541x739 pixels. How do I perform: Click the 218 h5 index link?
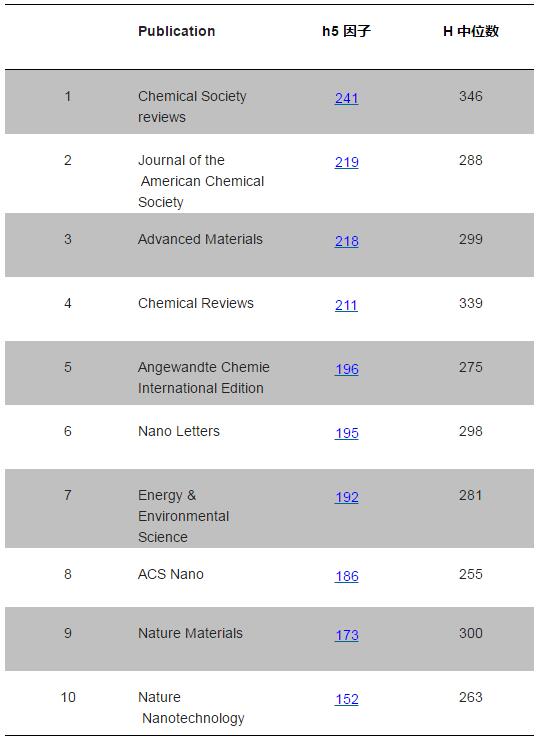pos(346,241)
